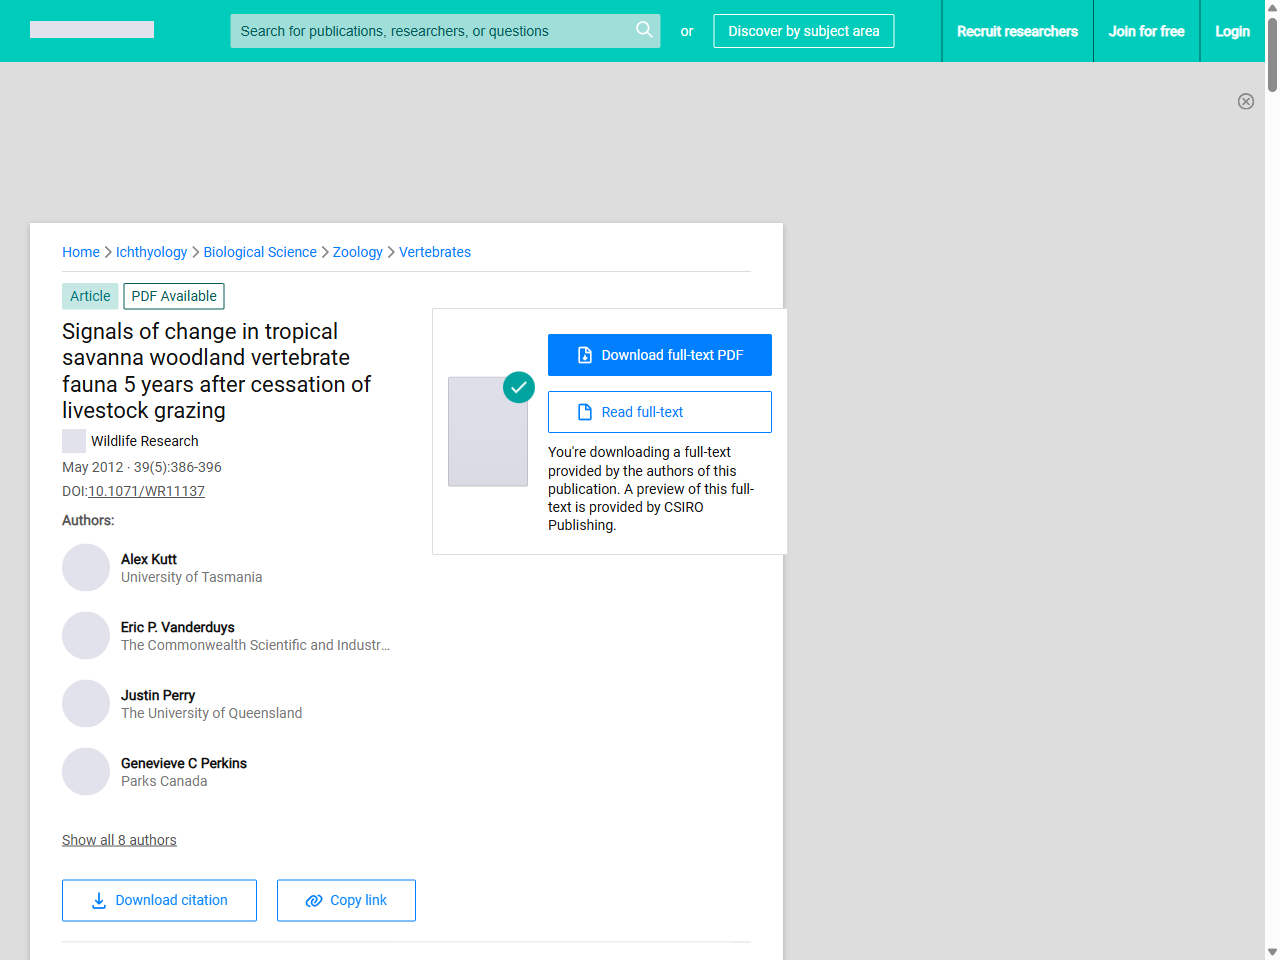
Task: Click Genevieve C Perkins' avatar
Action: (86, 772)
